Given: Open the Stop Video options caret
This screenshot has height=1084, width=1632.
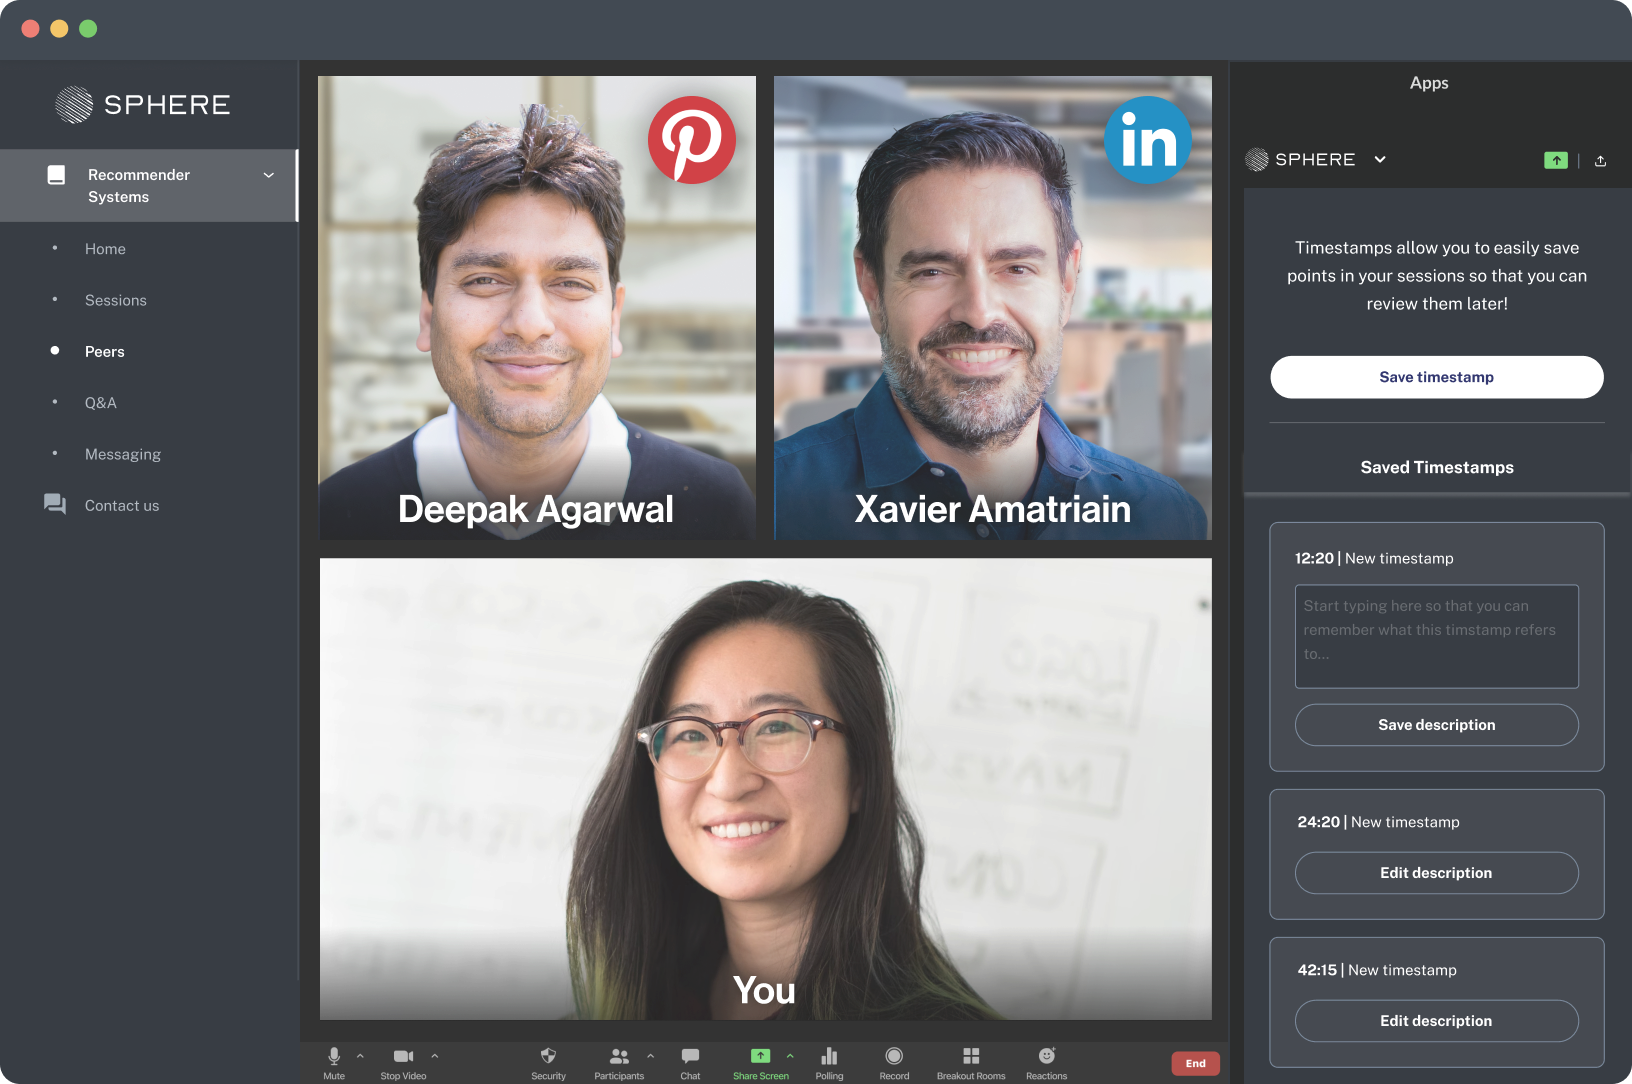Looking at the screenshot, I should point(435,1055).
